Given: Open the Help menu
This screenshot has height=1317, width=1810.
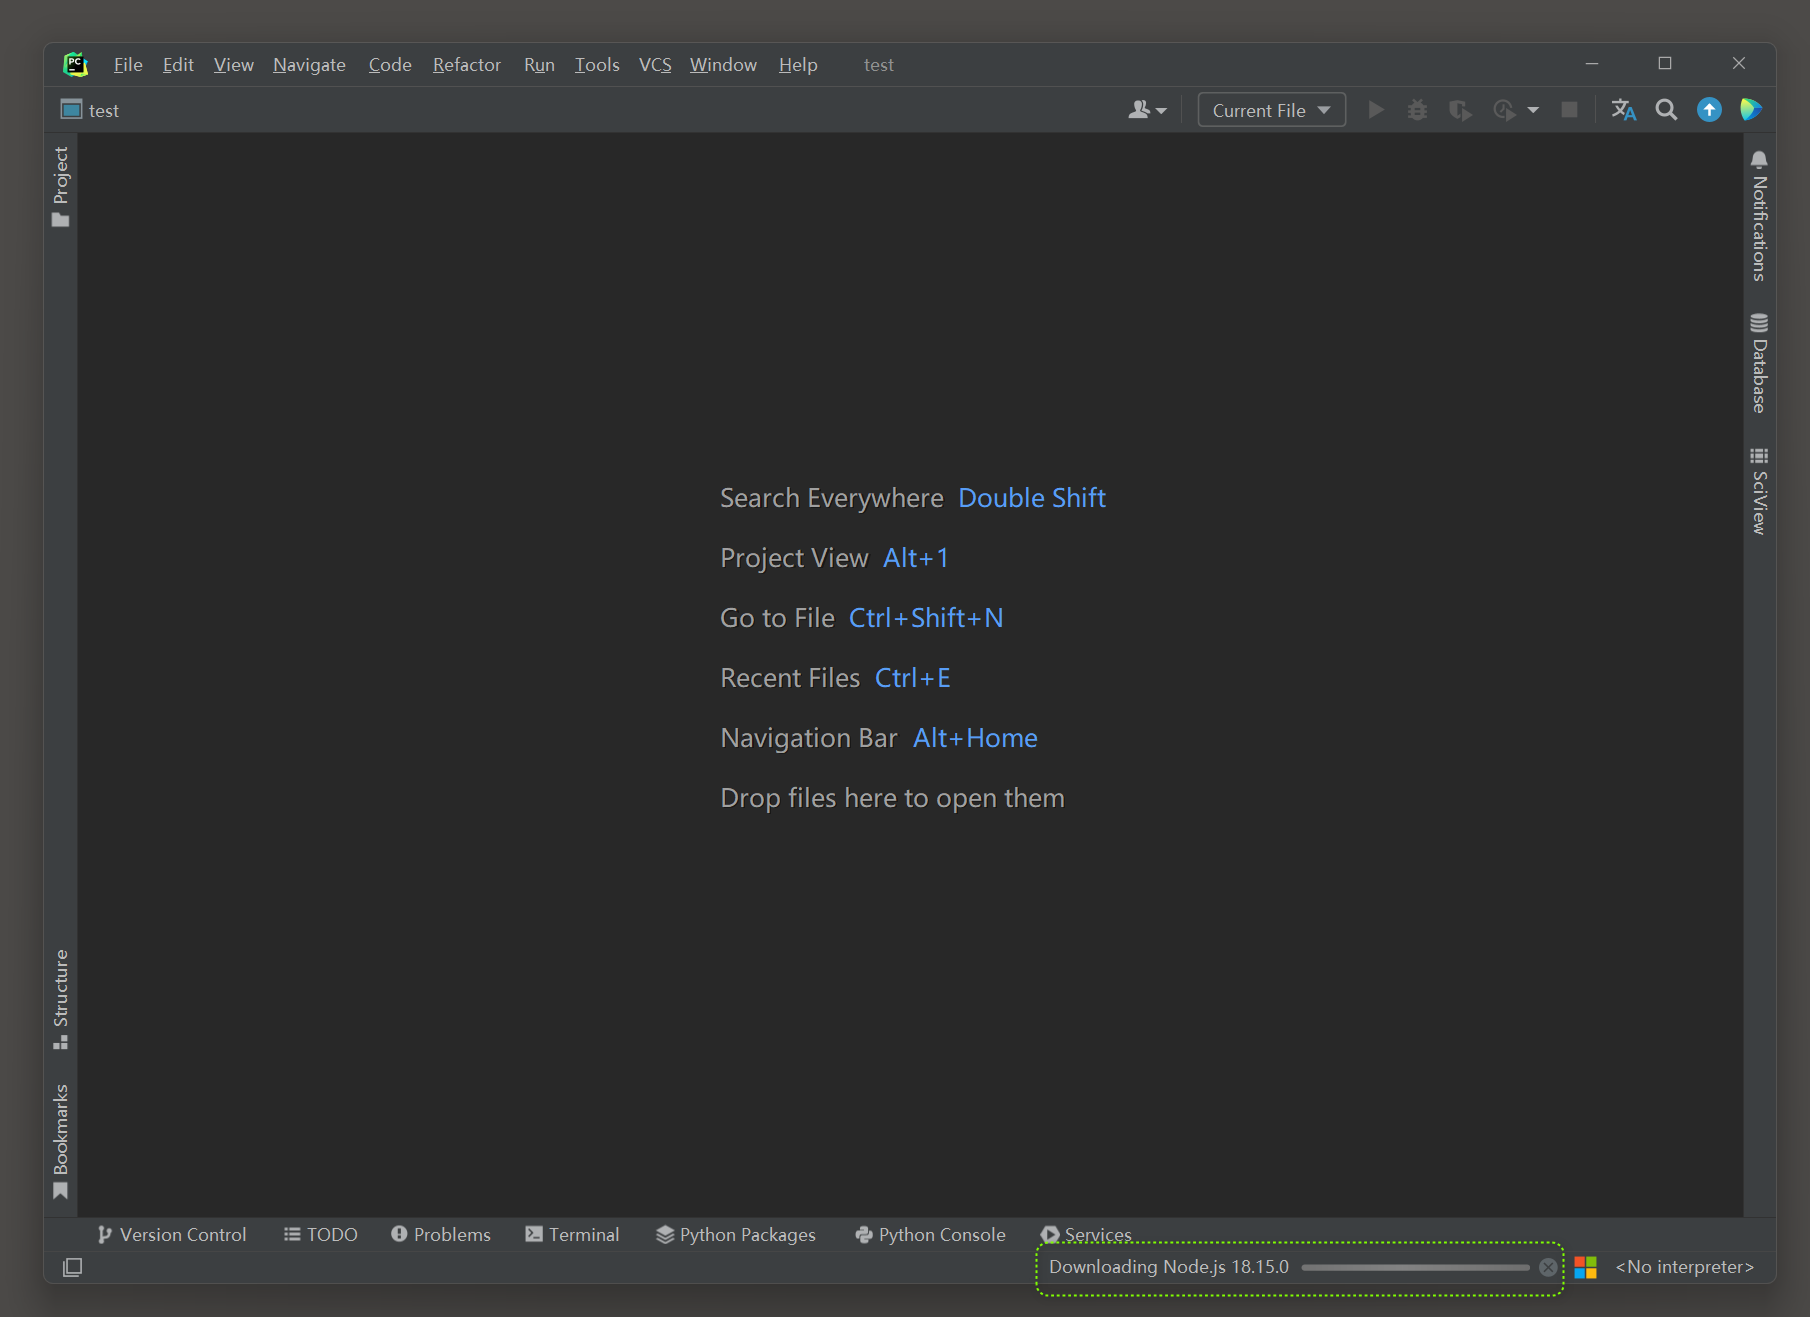Looking at the screenshot, I should (798, 64).
